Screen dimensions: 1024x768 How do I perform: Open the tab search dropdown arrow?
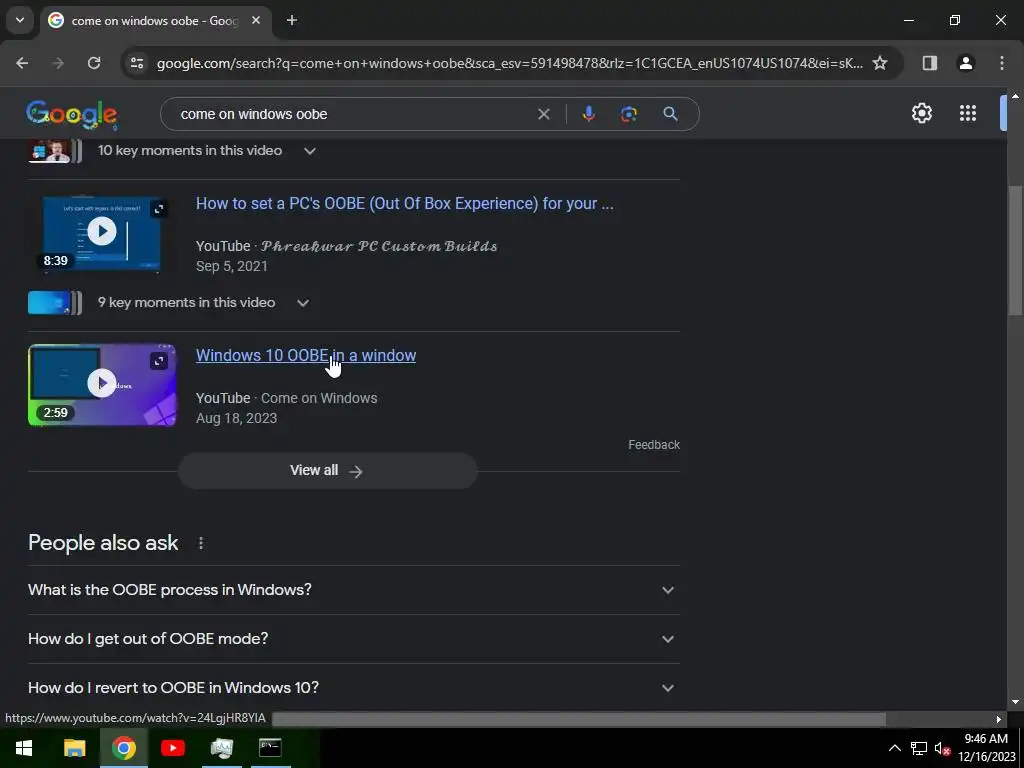click(x=20, y=20)
